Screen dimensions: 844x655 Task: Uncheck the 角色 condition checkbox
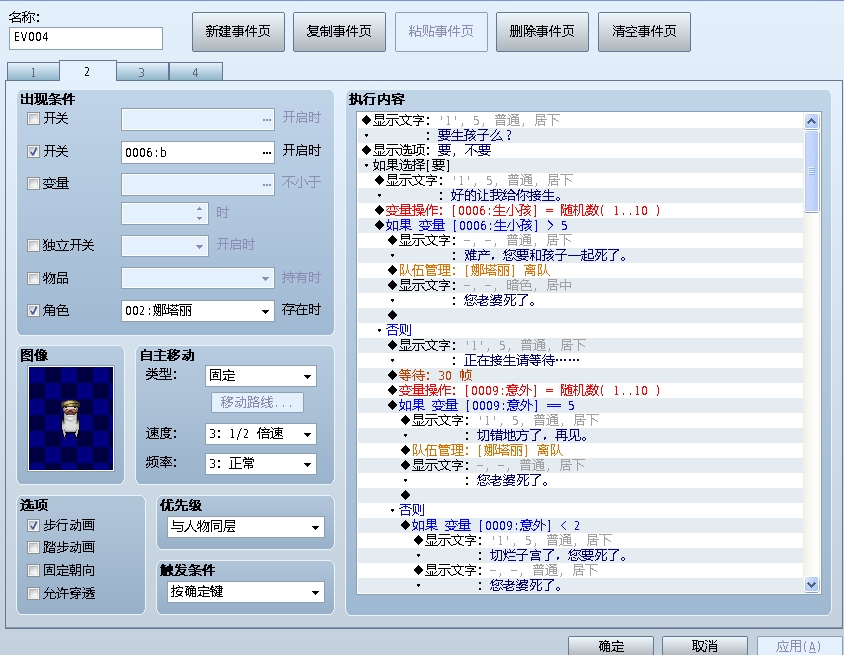[33, 311]
